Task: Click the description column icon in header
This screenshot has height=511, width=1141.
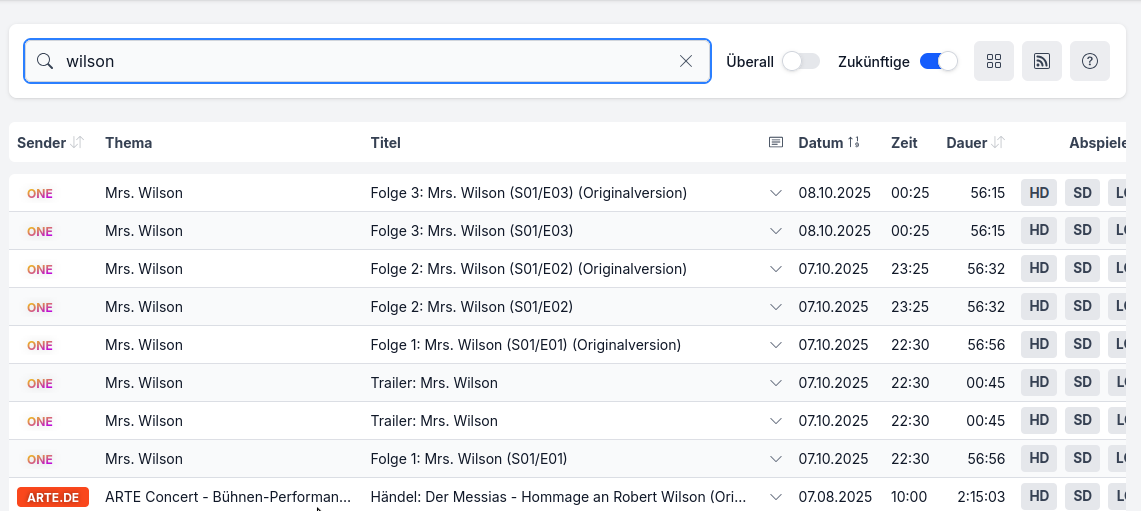Action: tap(776, 143)
